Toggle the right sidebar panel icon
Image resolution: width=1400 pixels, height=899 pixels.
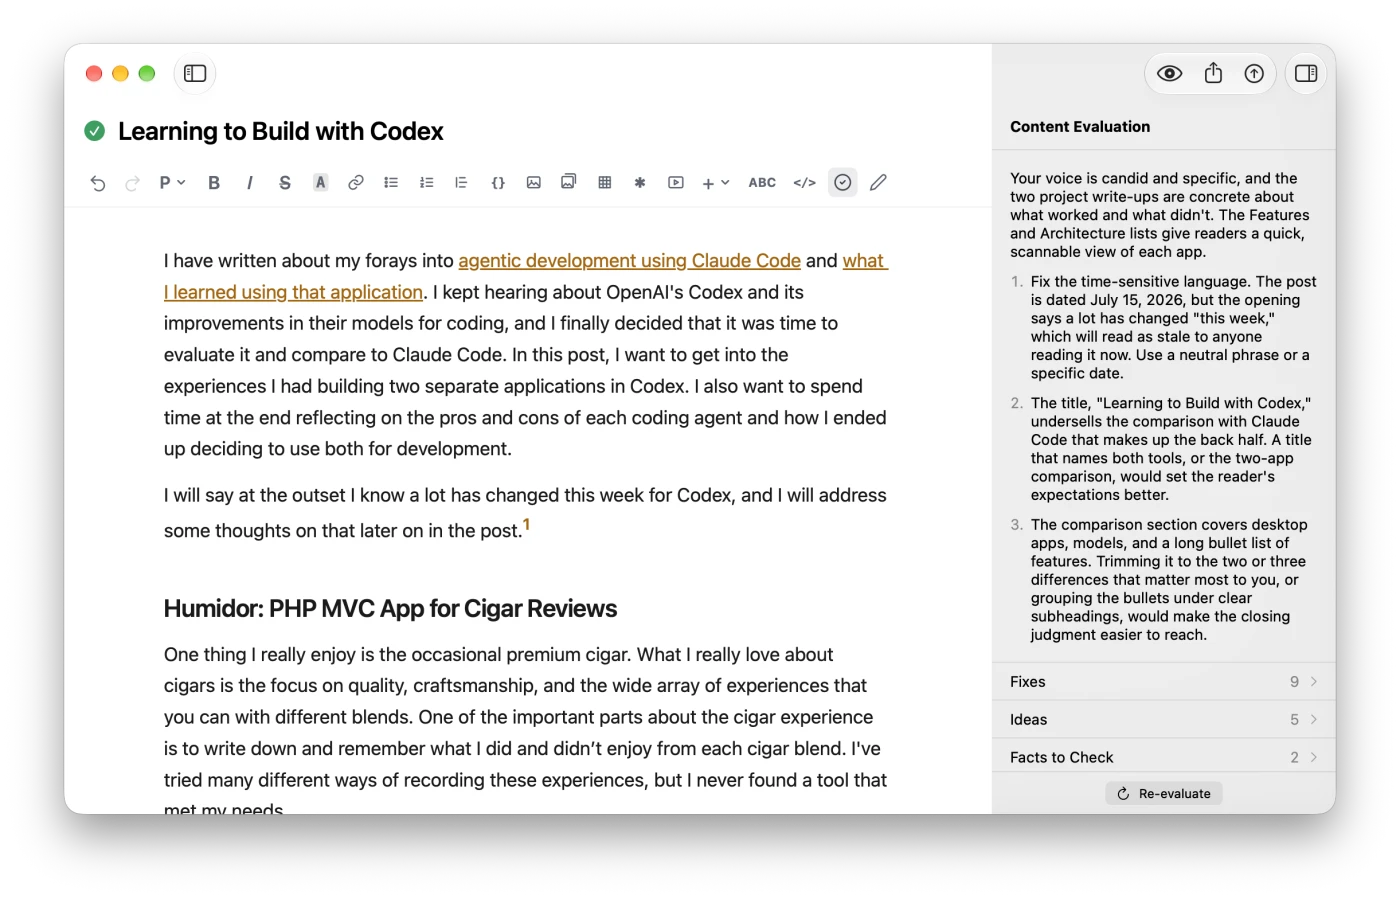pyautogui.click(x=1306, y=73)
